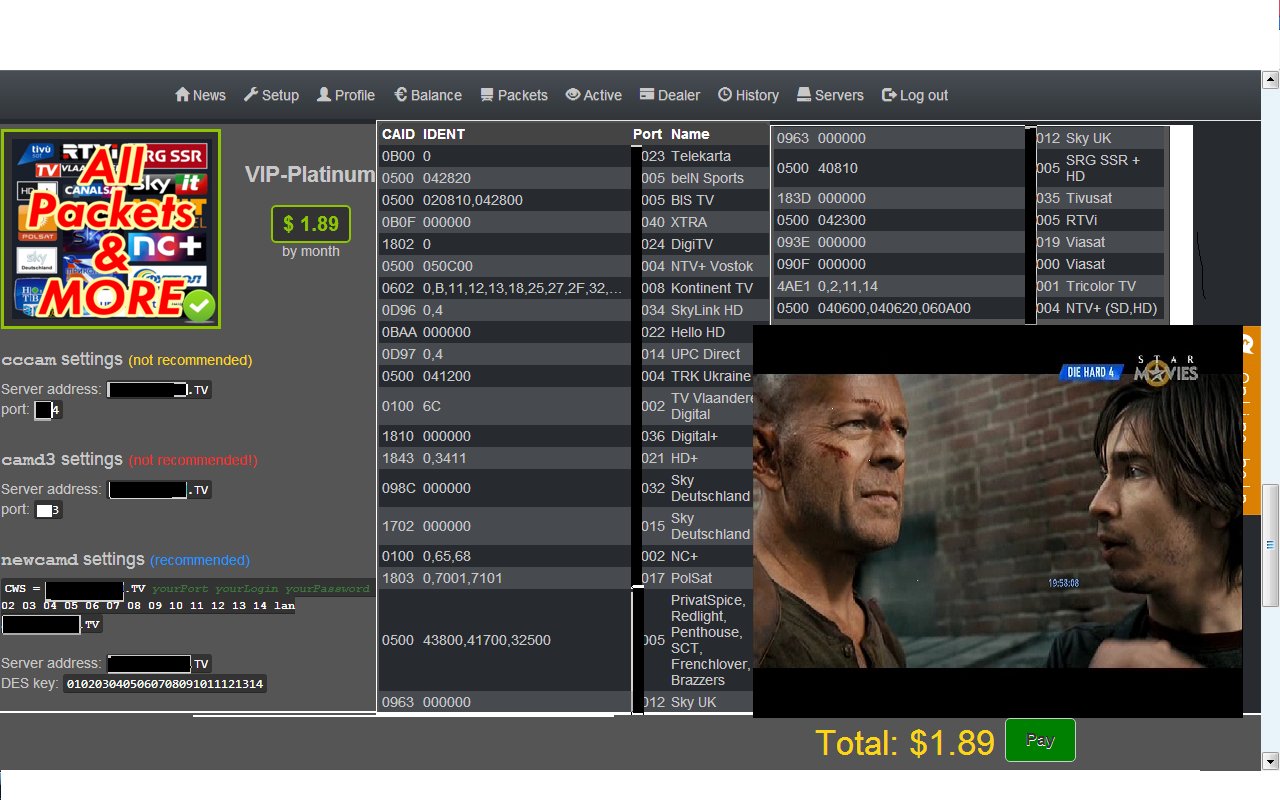This screenshot has width=1280, height=800.
Task: Open the Setup menu item
Action: tap(271, 95)
